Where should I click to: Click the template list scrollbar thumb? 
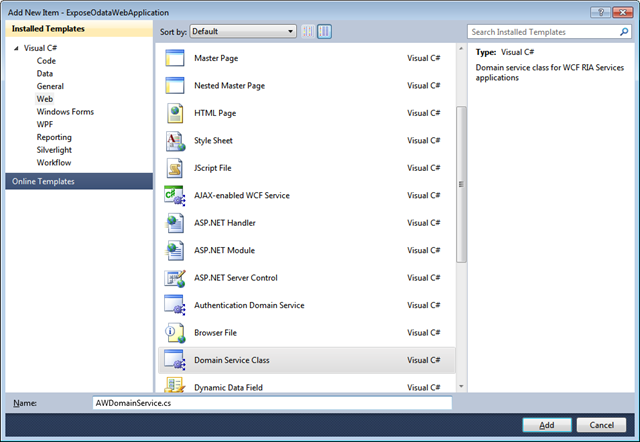461,184
